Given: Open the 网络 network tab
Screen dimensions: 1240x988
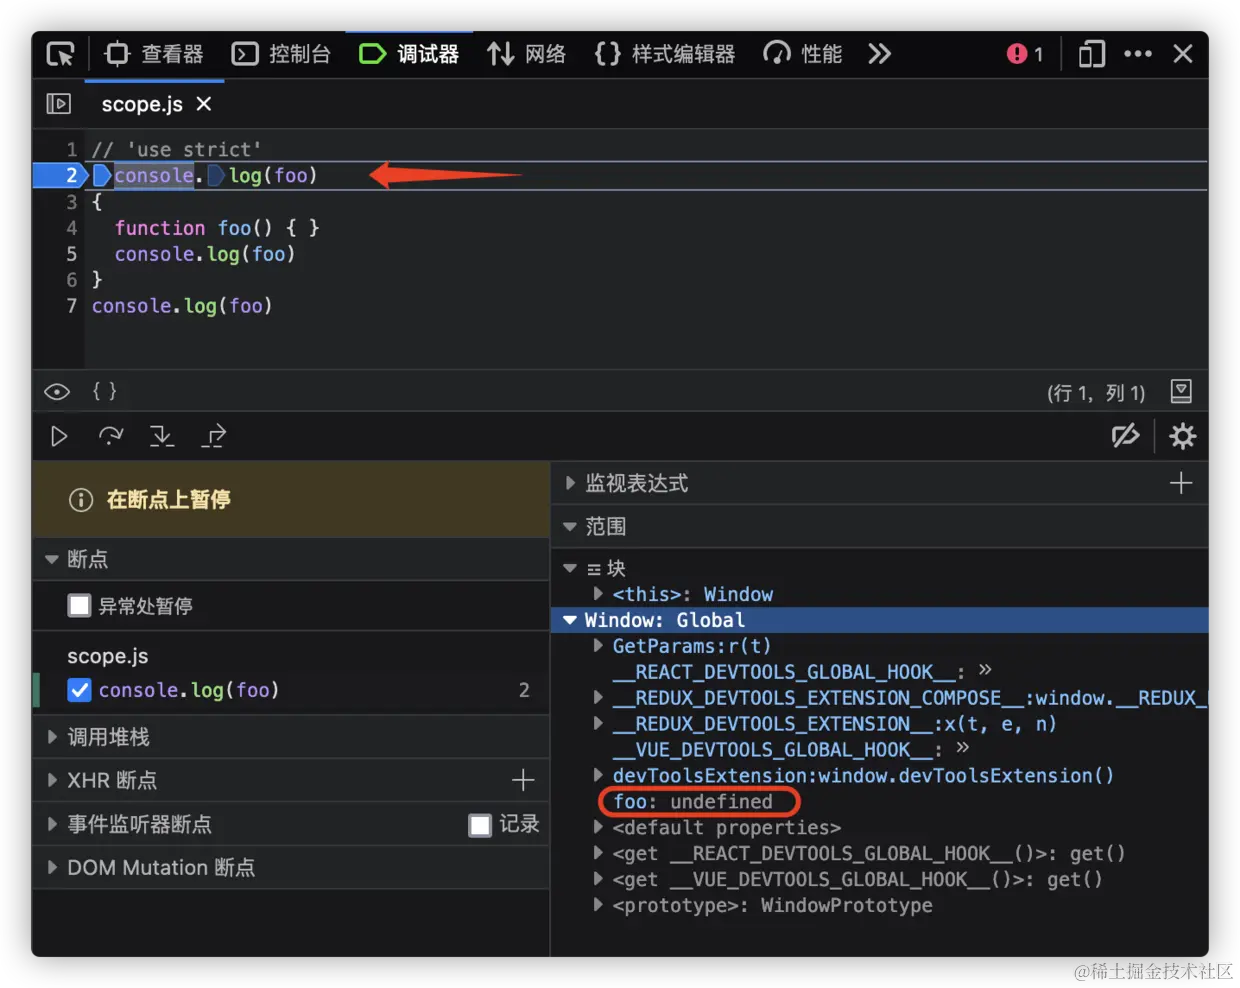Looking at the screenshot, I should (526, 54).
